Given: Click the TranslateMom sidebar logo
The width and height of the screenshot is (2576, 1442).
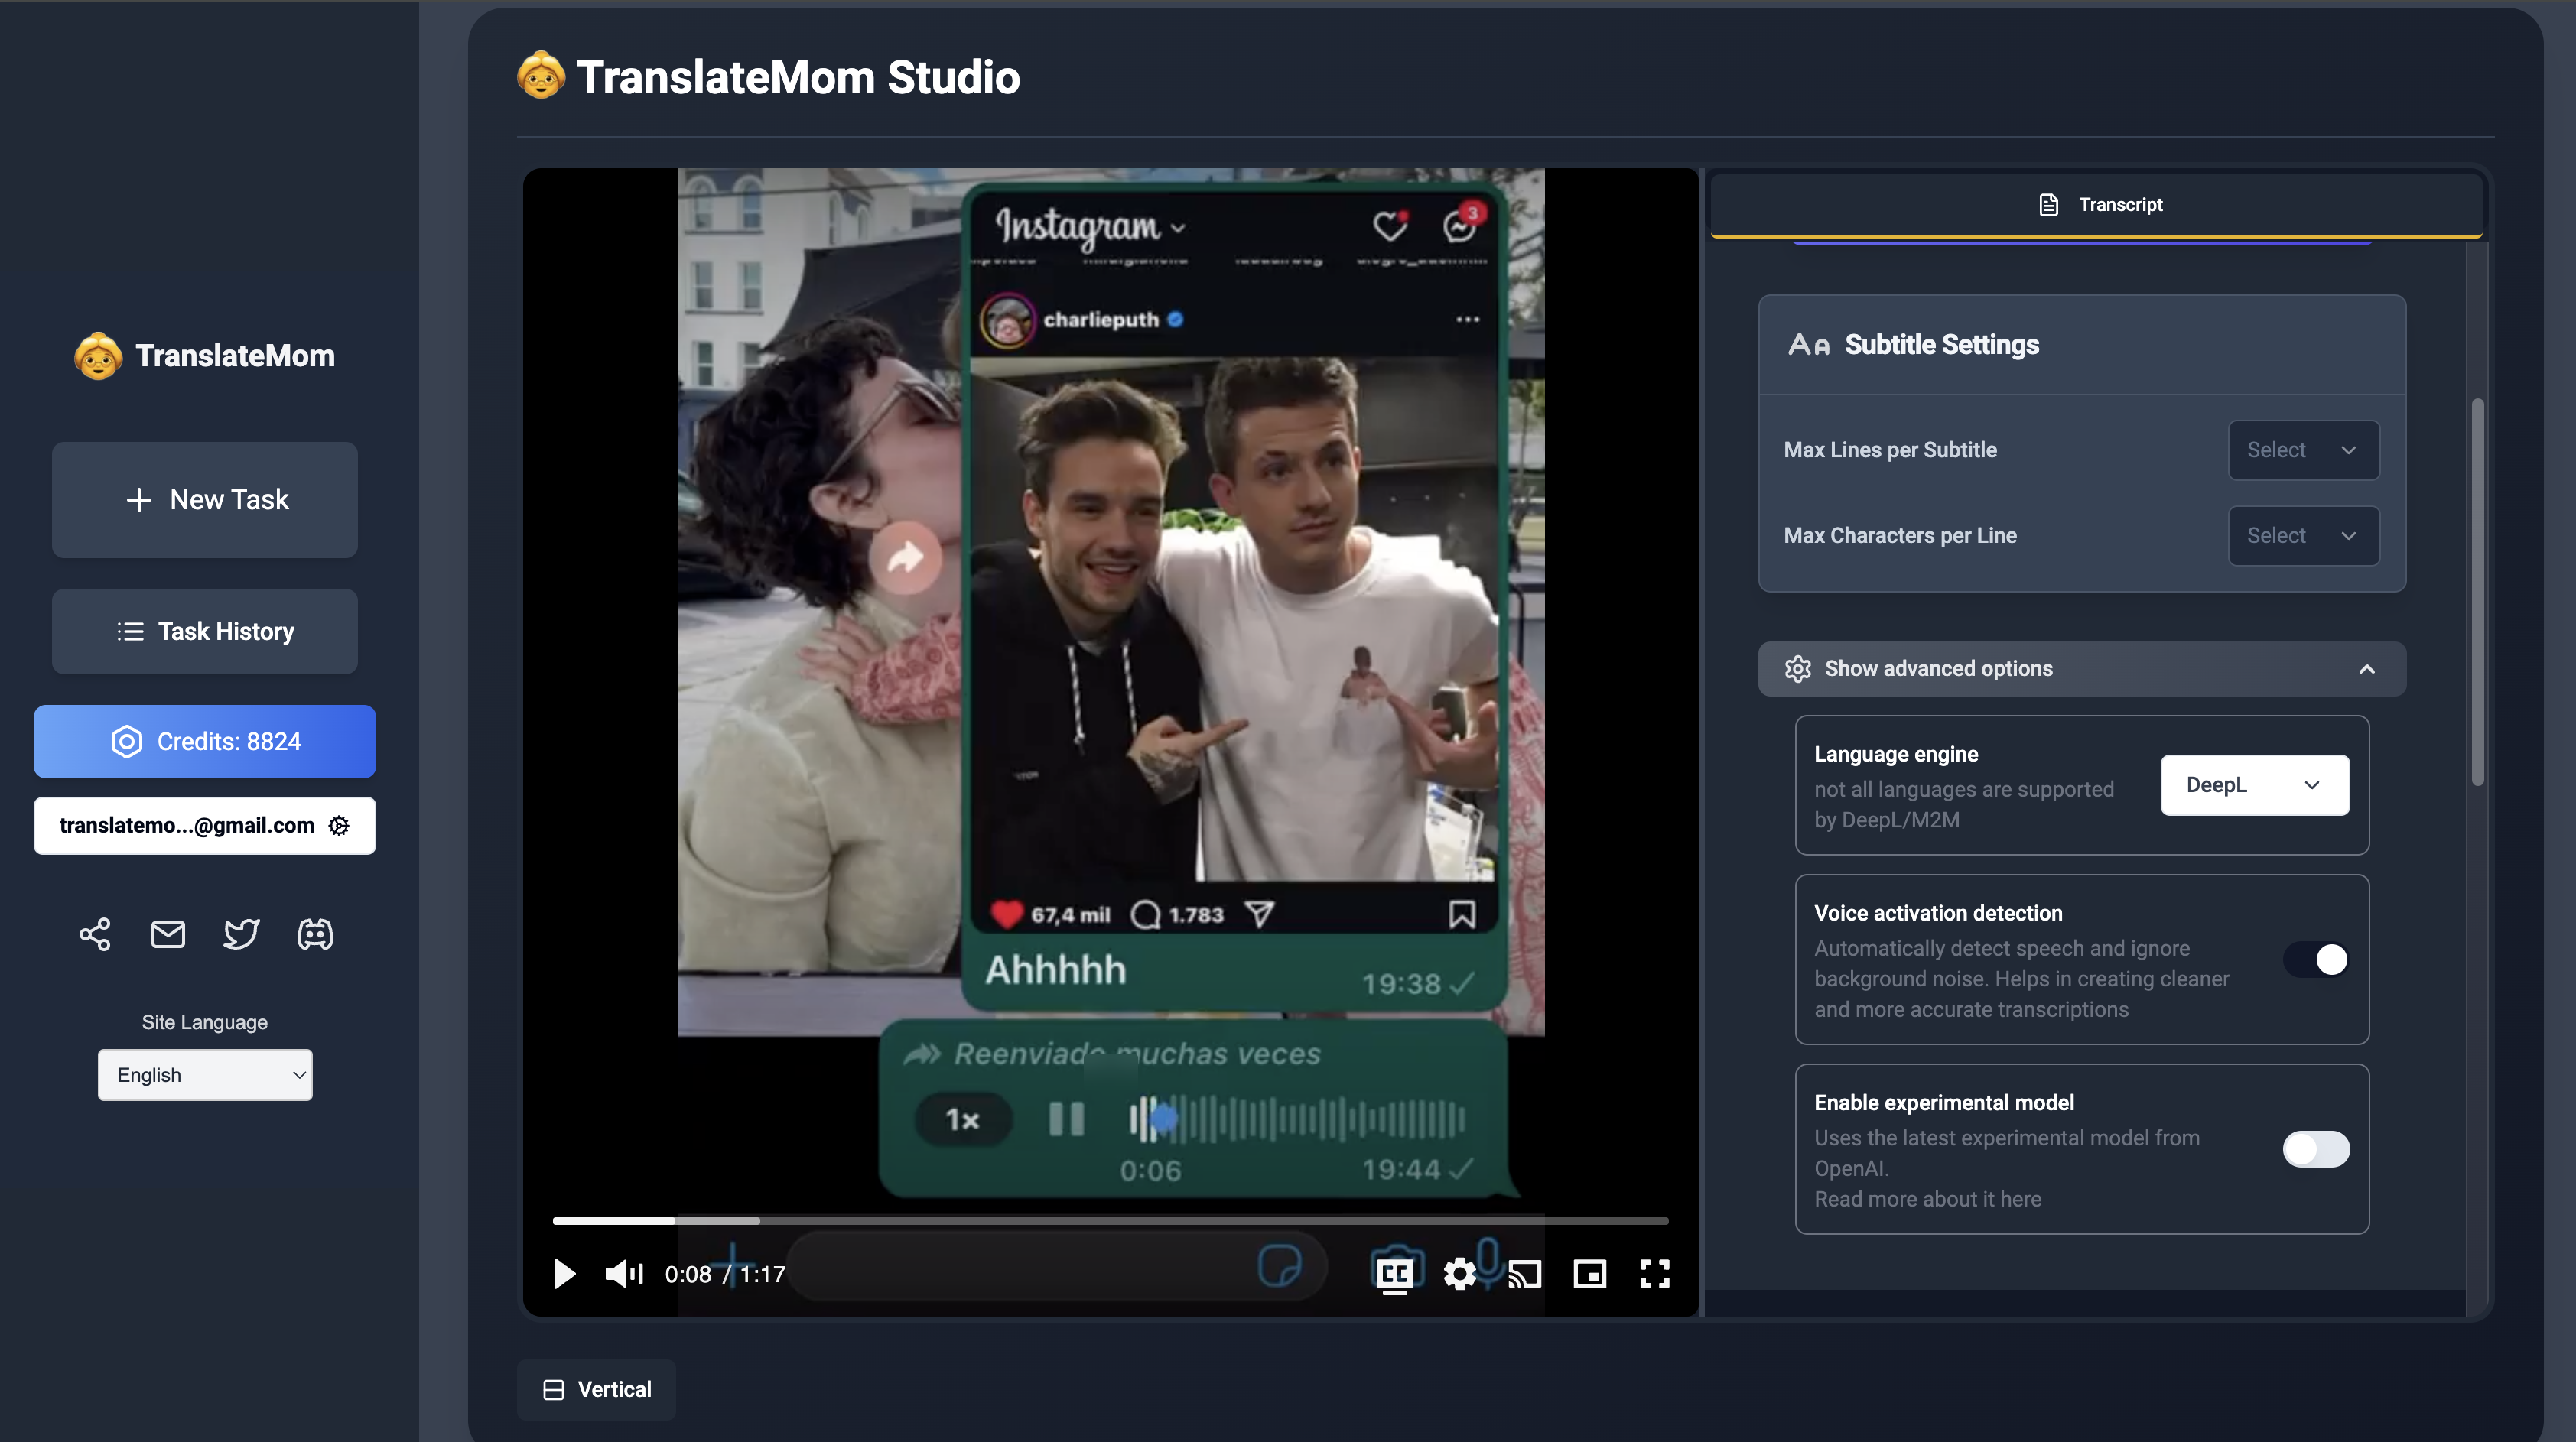Looking at the screenshot, I should pyautogui.click(x=205, y=355).
